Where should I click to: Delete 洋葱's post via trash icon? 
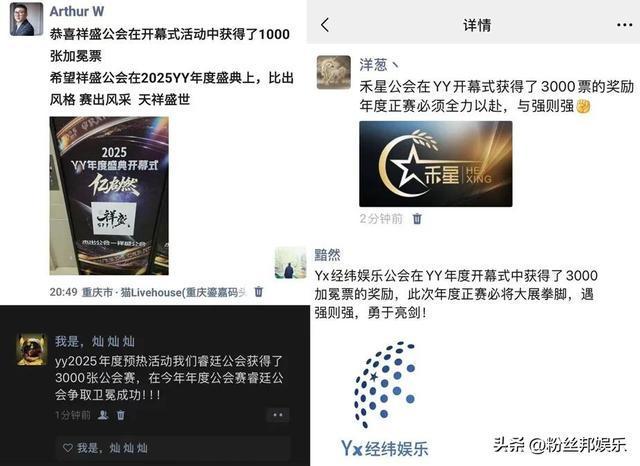(417, 219)
